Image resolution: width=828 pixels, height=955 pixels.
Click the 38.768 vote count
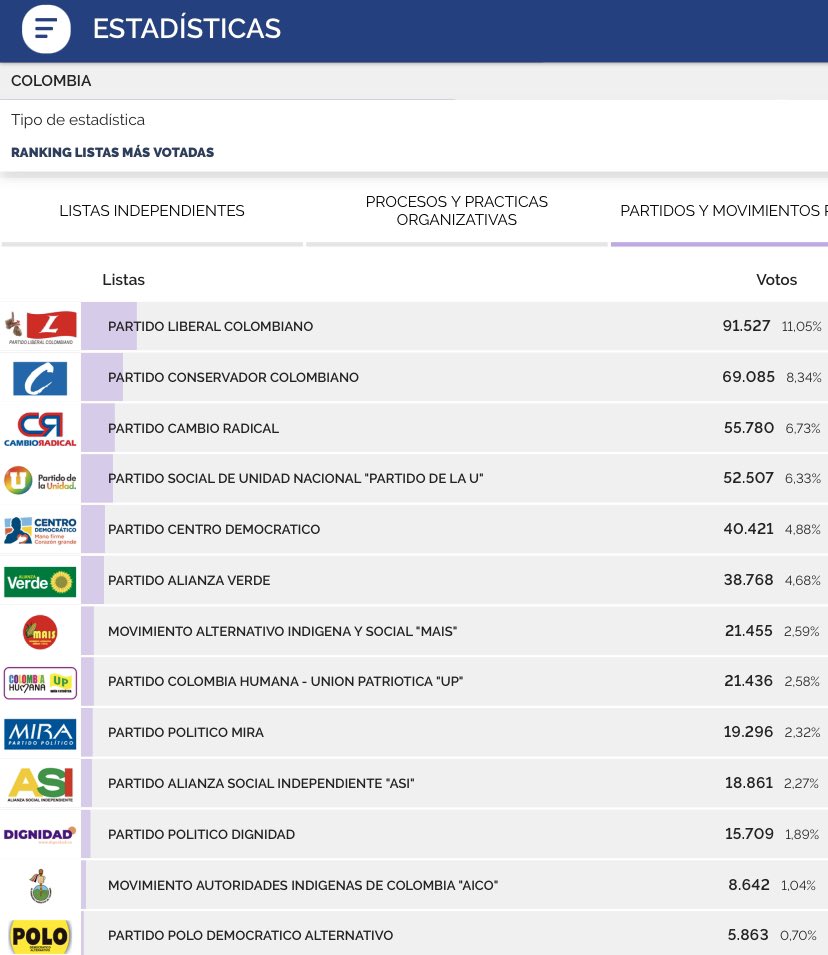click(748, 580)
